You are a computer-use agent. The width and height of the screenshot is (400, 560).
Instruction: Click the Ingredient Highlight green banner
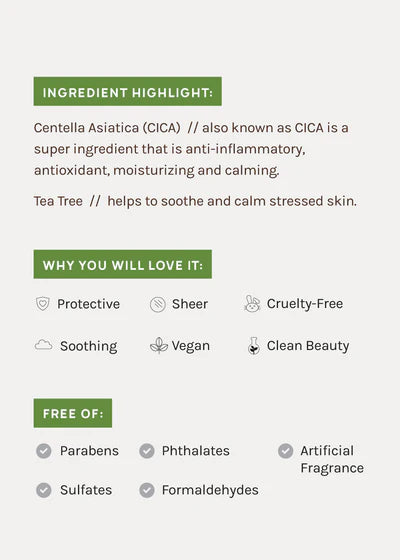click(128, 91)
